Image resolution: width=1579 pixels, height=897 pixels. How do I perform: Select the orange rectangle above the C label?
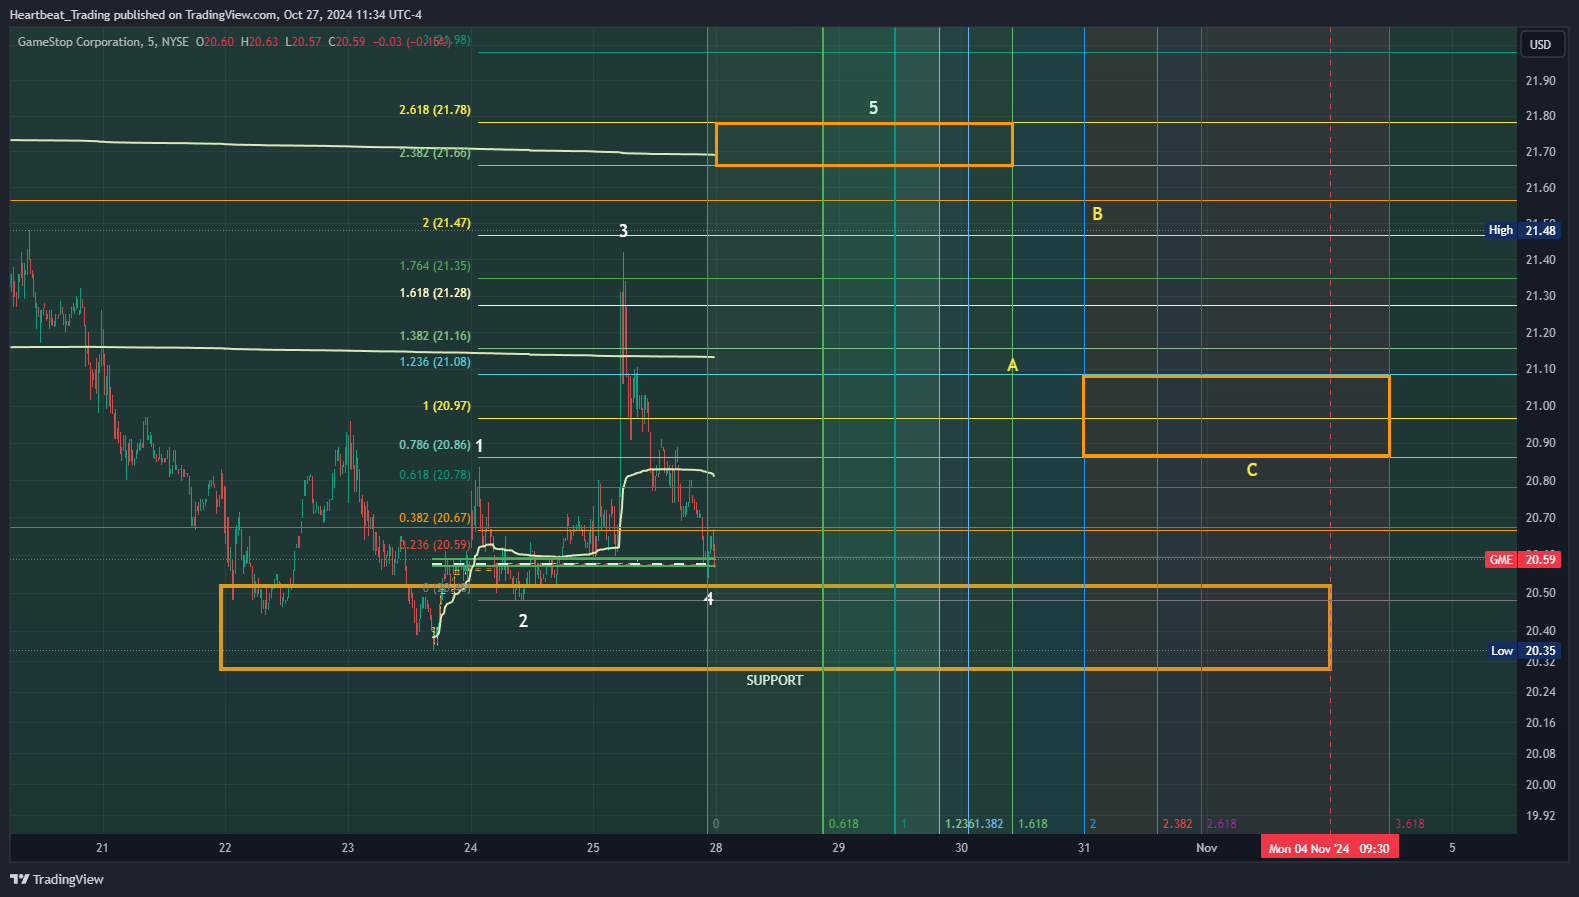tap(1236, 416)
